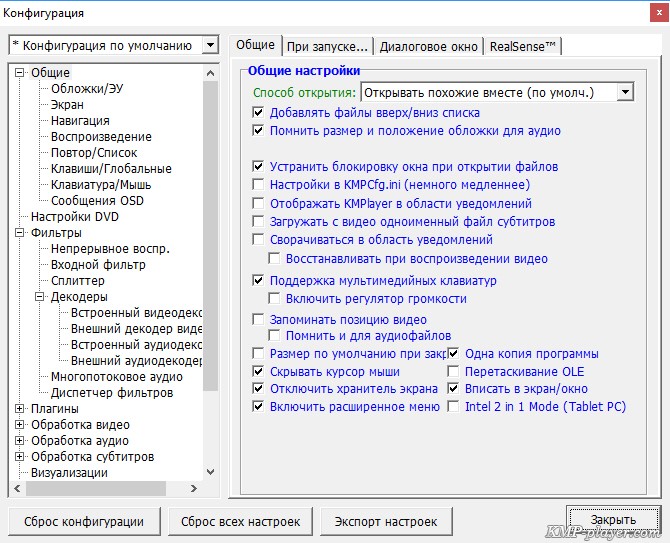The width and height of the screenshot is (670, 543).
Task: Select "Обложки/ЭУ" in the settings tree
Action: click(x=87, y=89)
